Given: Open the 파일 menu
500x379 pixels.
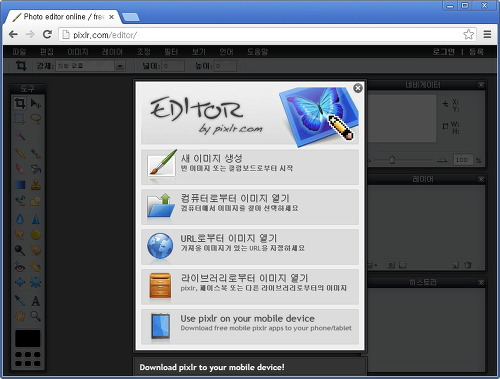Looking at the screenshot, I should 19,52.
